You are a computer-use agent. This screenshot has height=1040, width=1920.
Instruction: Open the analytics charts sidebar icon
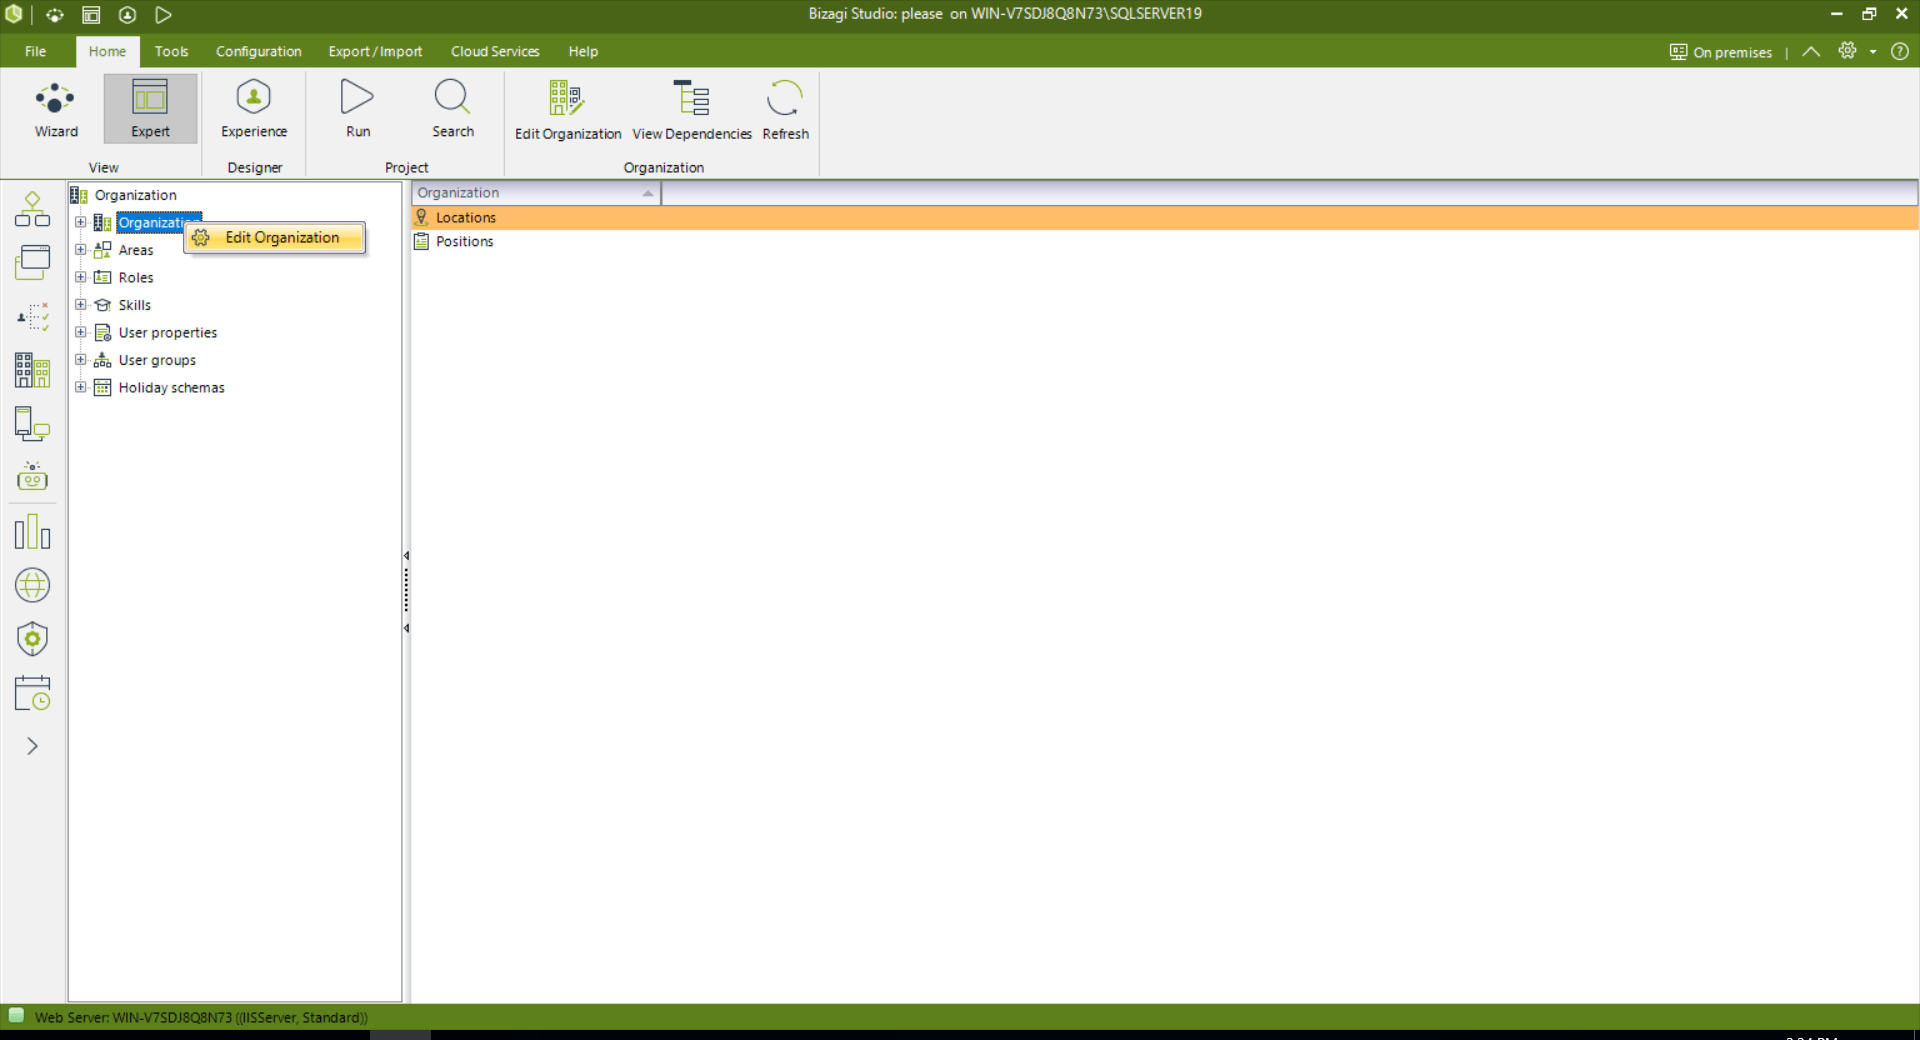coord(32,531)
